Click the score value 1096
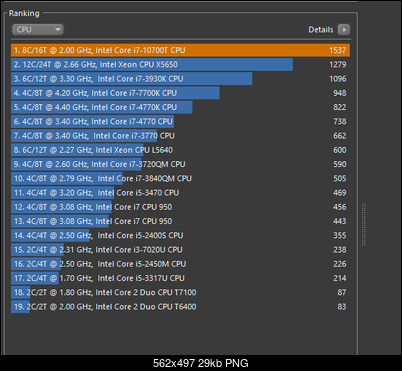Viewport: 402px width, 371px height. [338, 79]
